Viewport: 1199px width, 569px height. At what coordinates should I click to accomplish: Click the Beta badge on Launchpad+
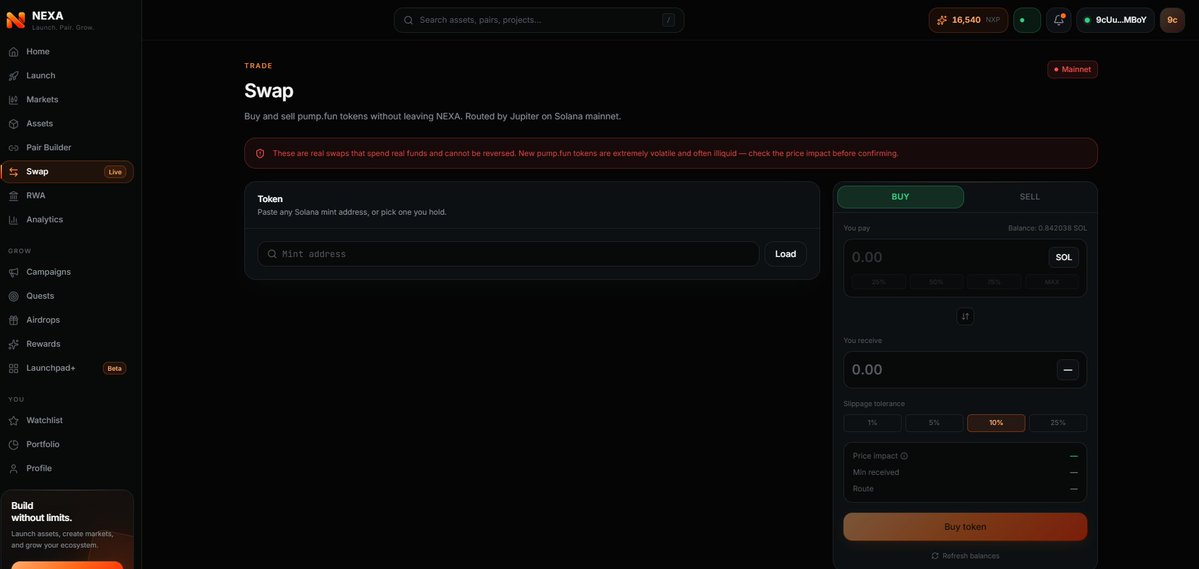pyautogui.click(x=115, y=369)
